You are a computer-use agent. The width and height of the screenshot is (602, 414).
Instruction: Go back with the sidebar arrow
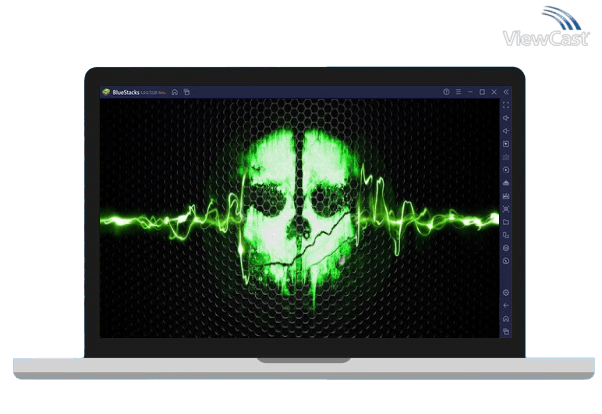pyautogui.click(x=506, y=306)
